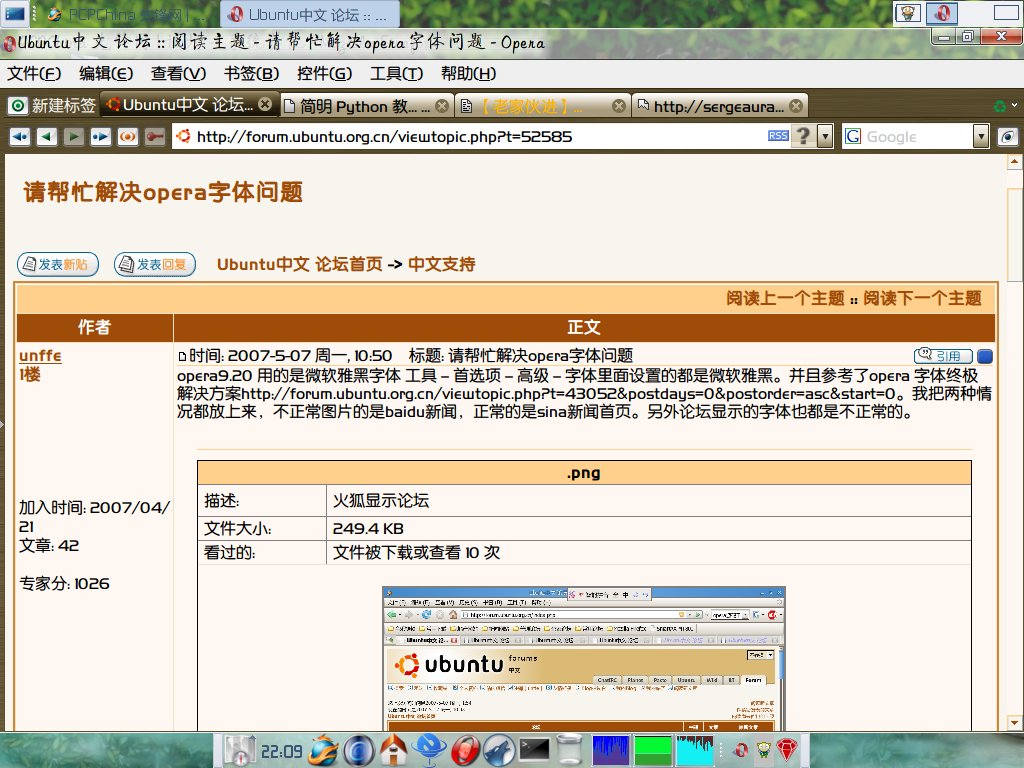Click the blue swirl icon in dock
Viewport: 1024px width, 768px height.
click(359, 750)
